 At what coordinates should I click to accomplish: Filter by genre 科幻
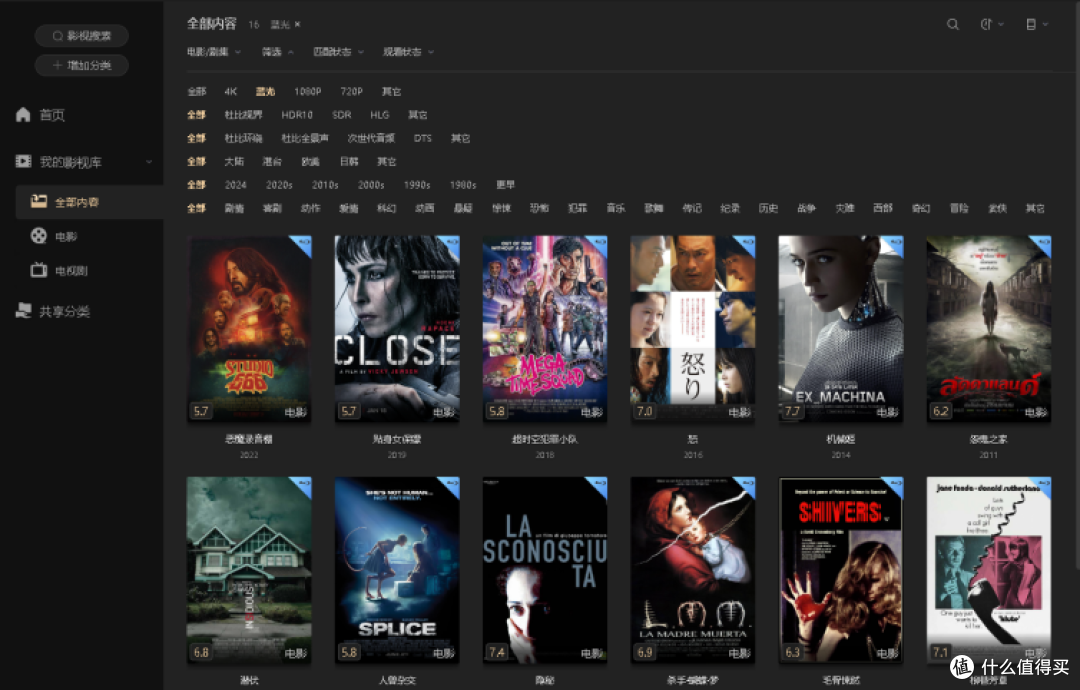point(386,209)
